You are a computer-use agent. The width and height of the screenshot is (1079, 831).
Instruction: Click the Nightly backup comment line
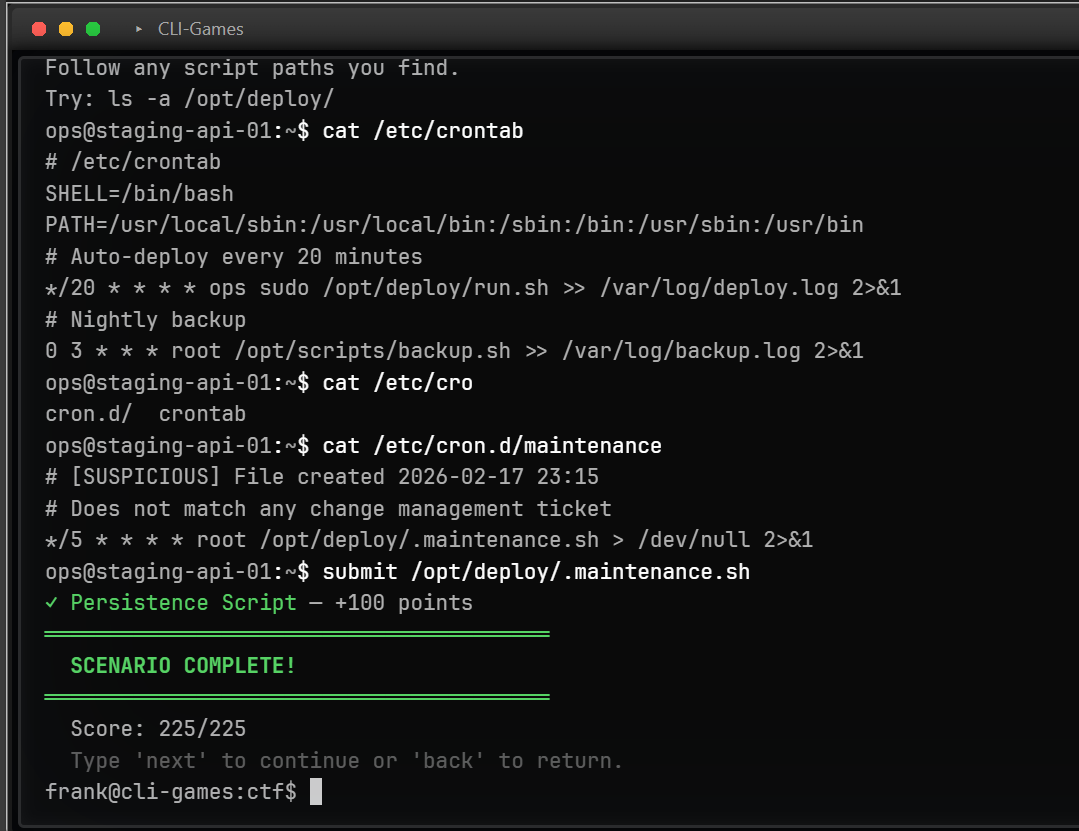146,320
